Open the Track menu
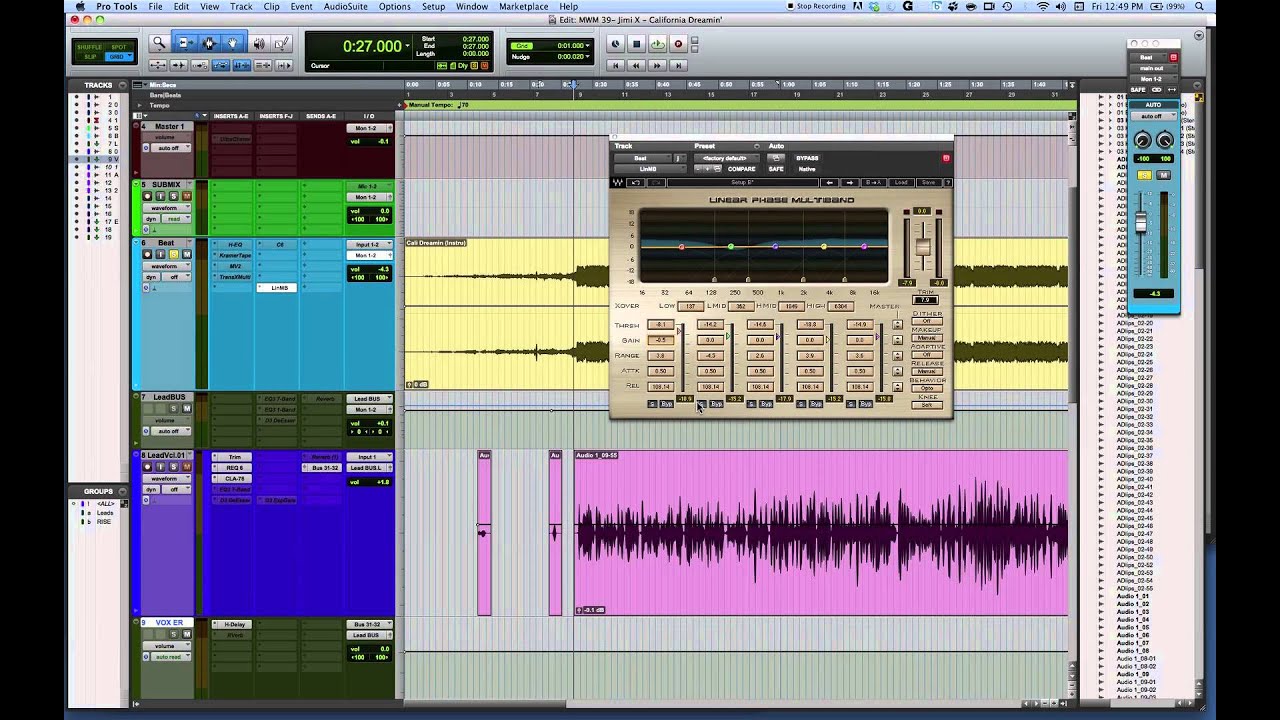 [x=241, y=6]
